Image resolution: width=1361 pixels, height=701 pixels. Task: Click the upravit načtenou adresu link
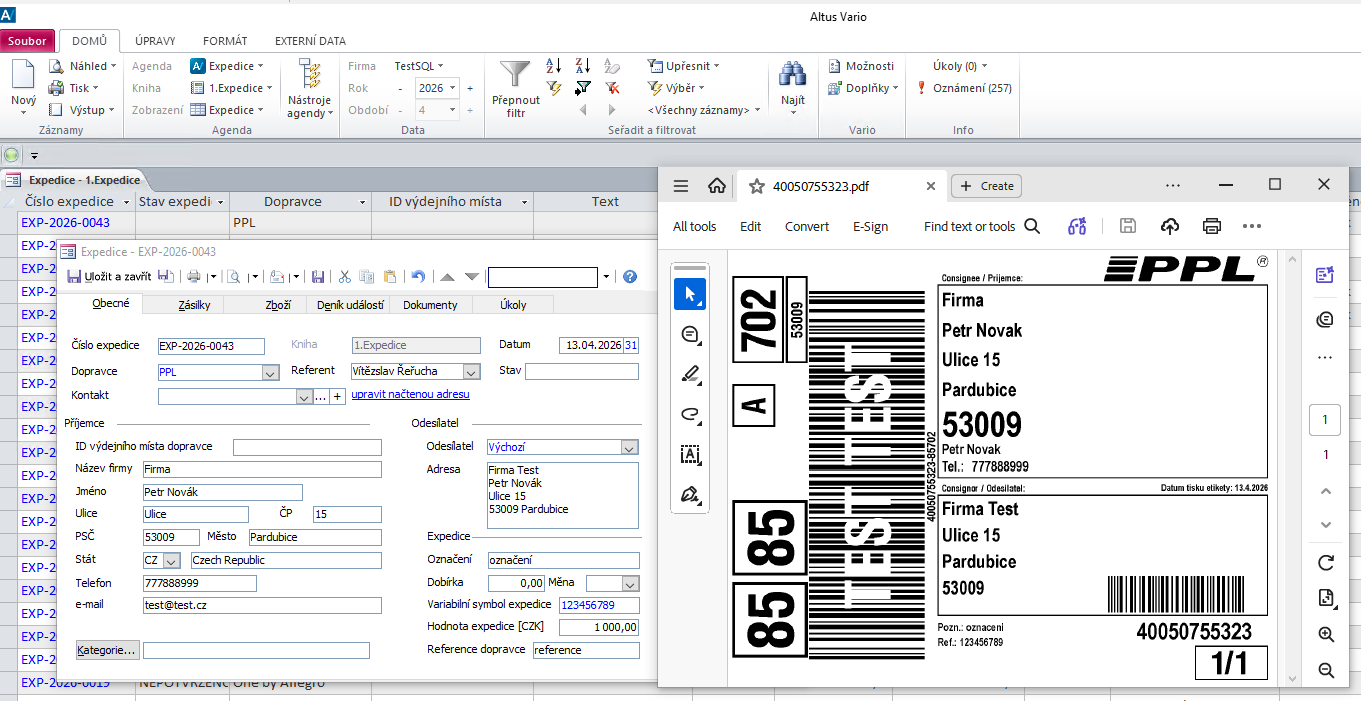[x=410, y=395]
